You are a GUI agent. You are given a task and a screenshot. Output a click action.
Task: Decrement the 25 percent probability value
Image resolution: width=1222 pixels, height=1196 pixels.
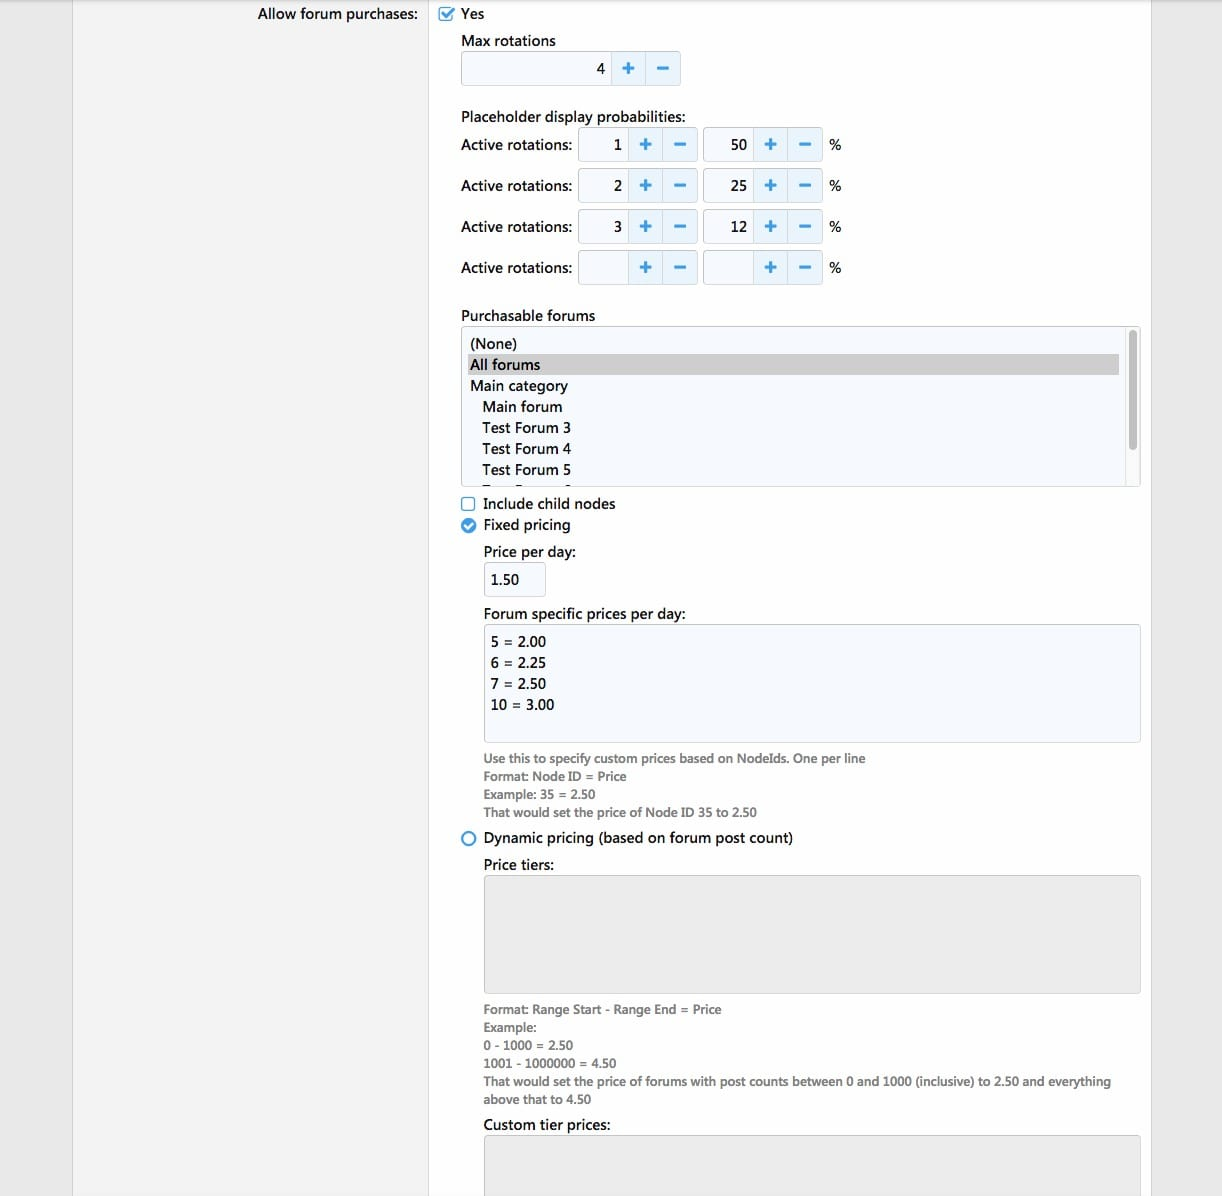coord(804,186)
